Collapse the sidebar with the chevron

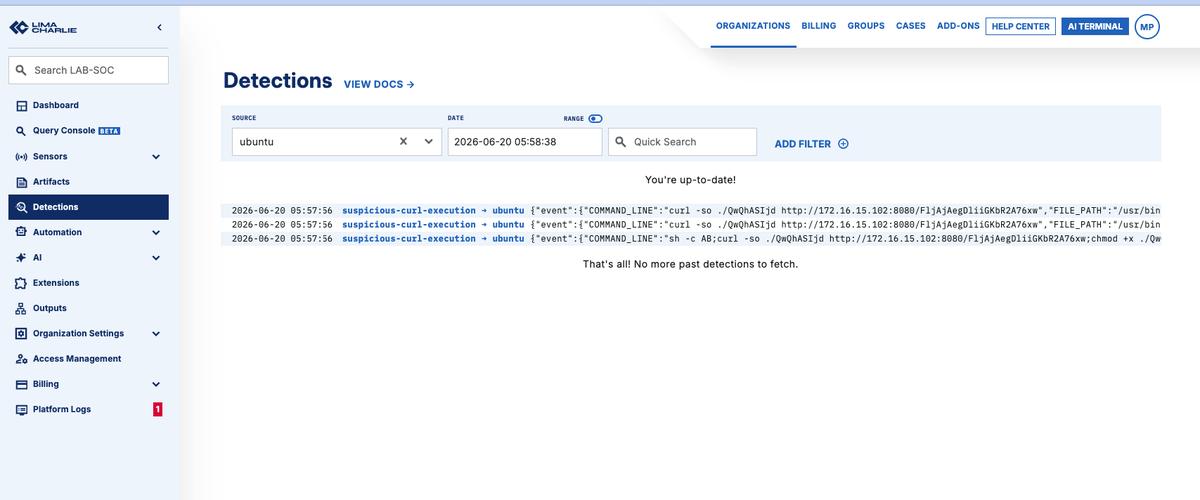[x=159, y=27]
